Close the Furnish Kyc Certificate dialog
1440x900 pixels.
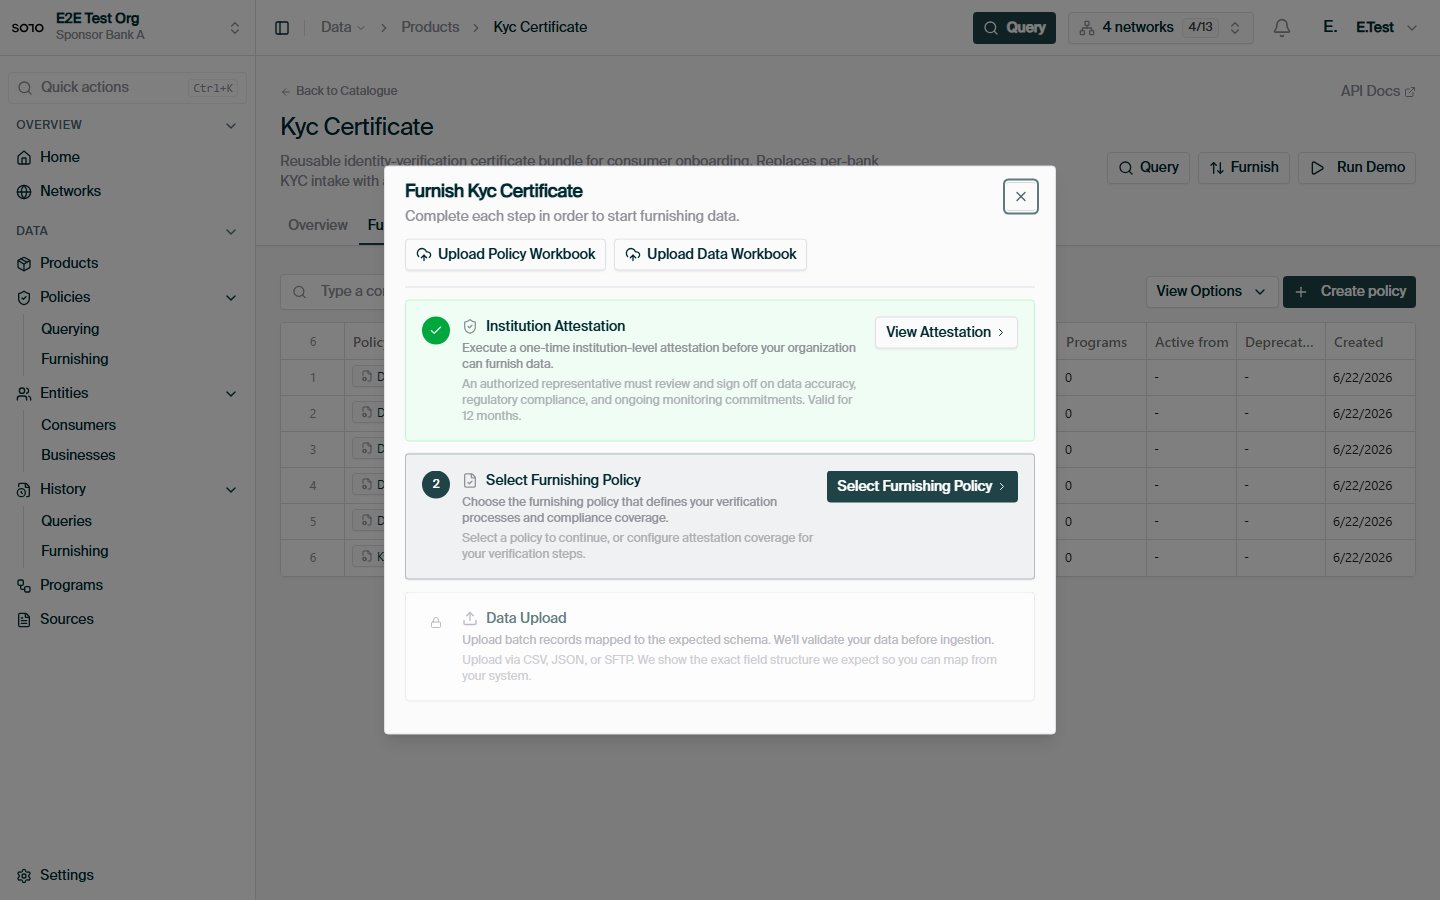coord(1020,197)
